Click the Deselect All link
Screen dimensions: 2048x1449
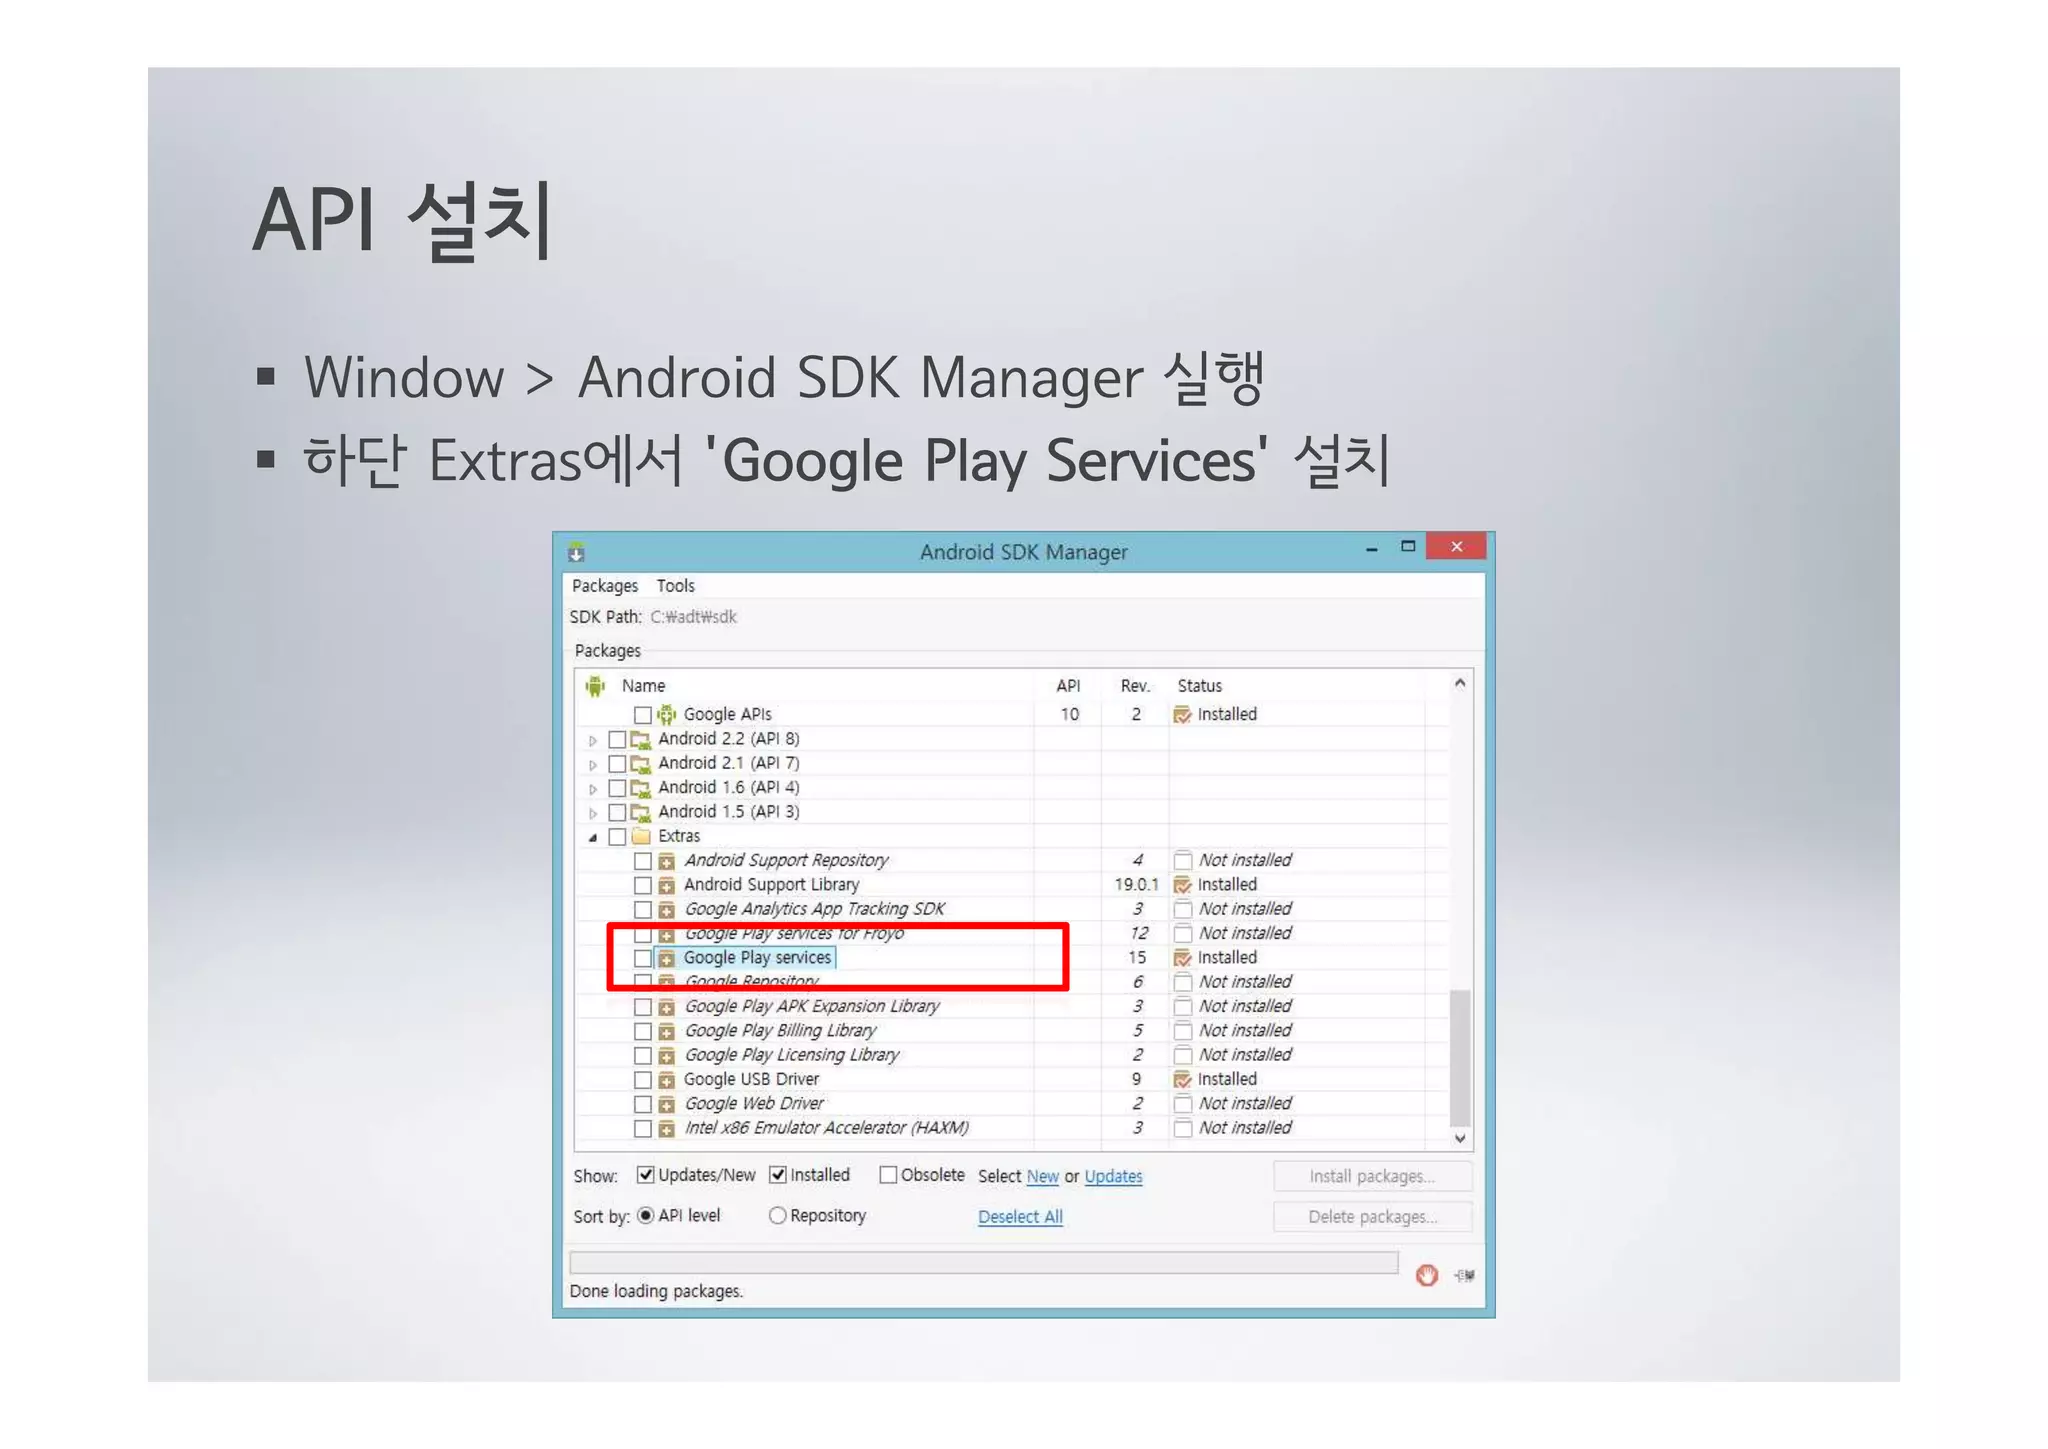click(x=1020, y=1217)
